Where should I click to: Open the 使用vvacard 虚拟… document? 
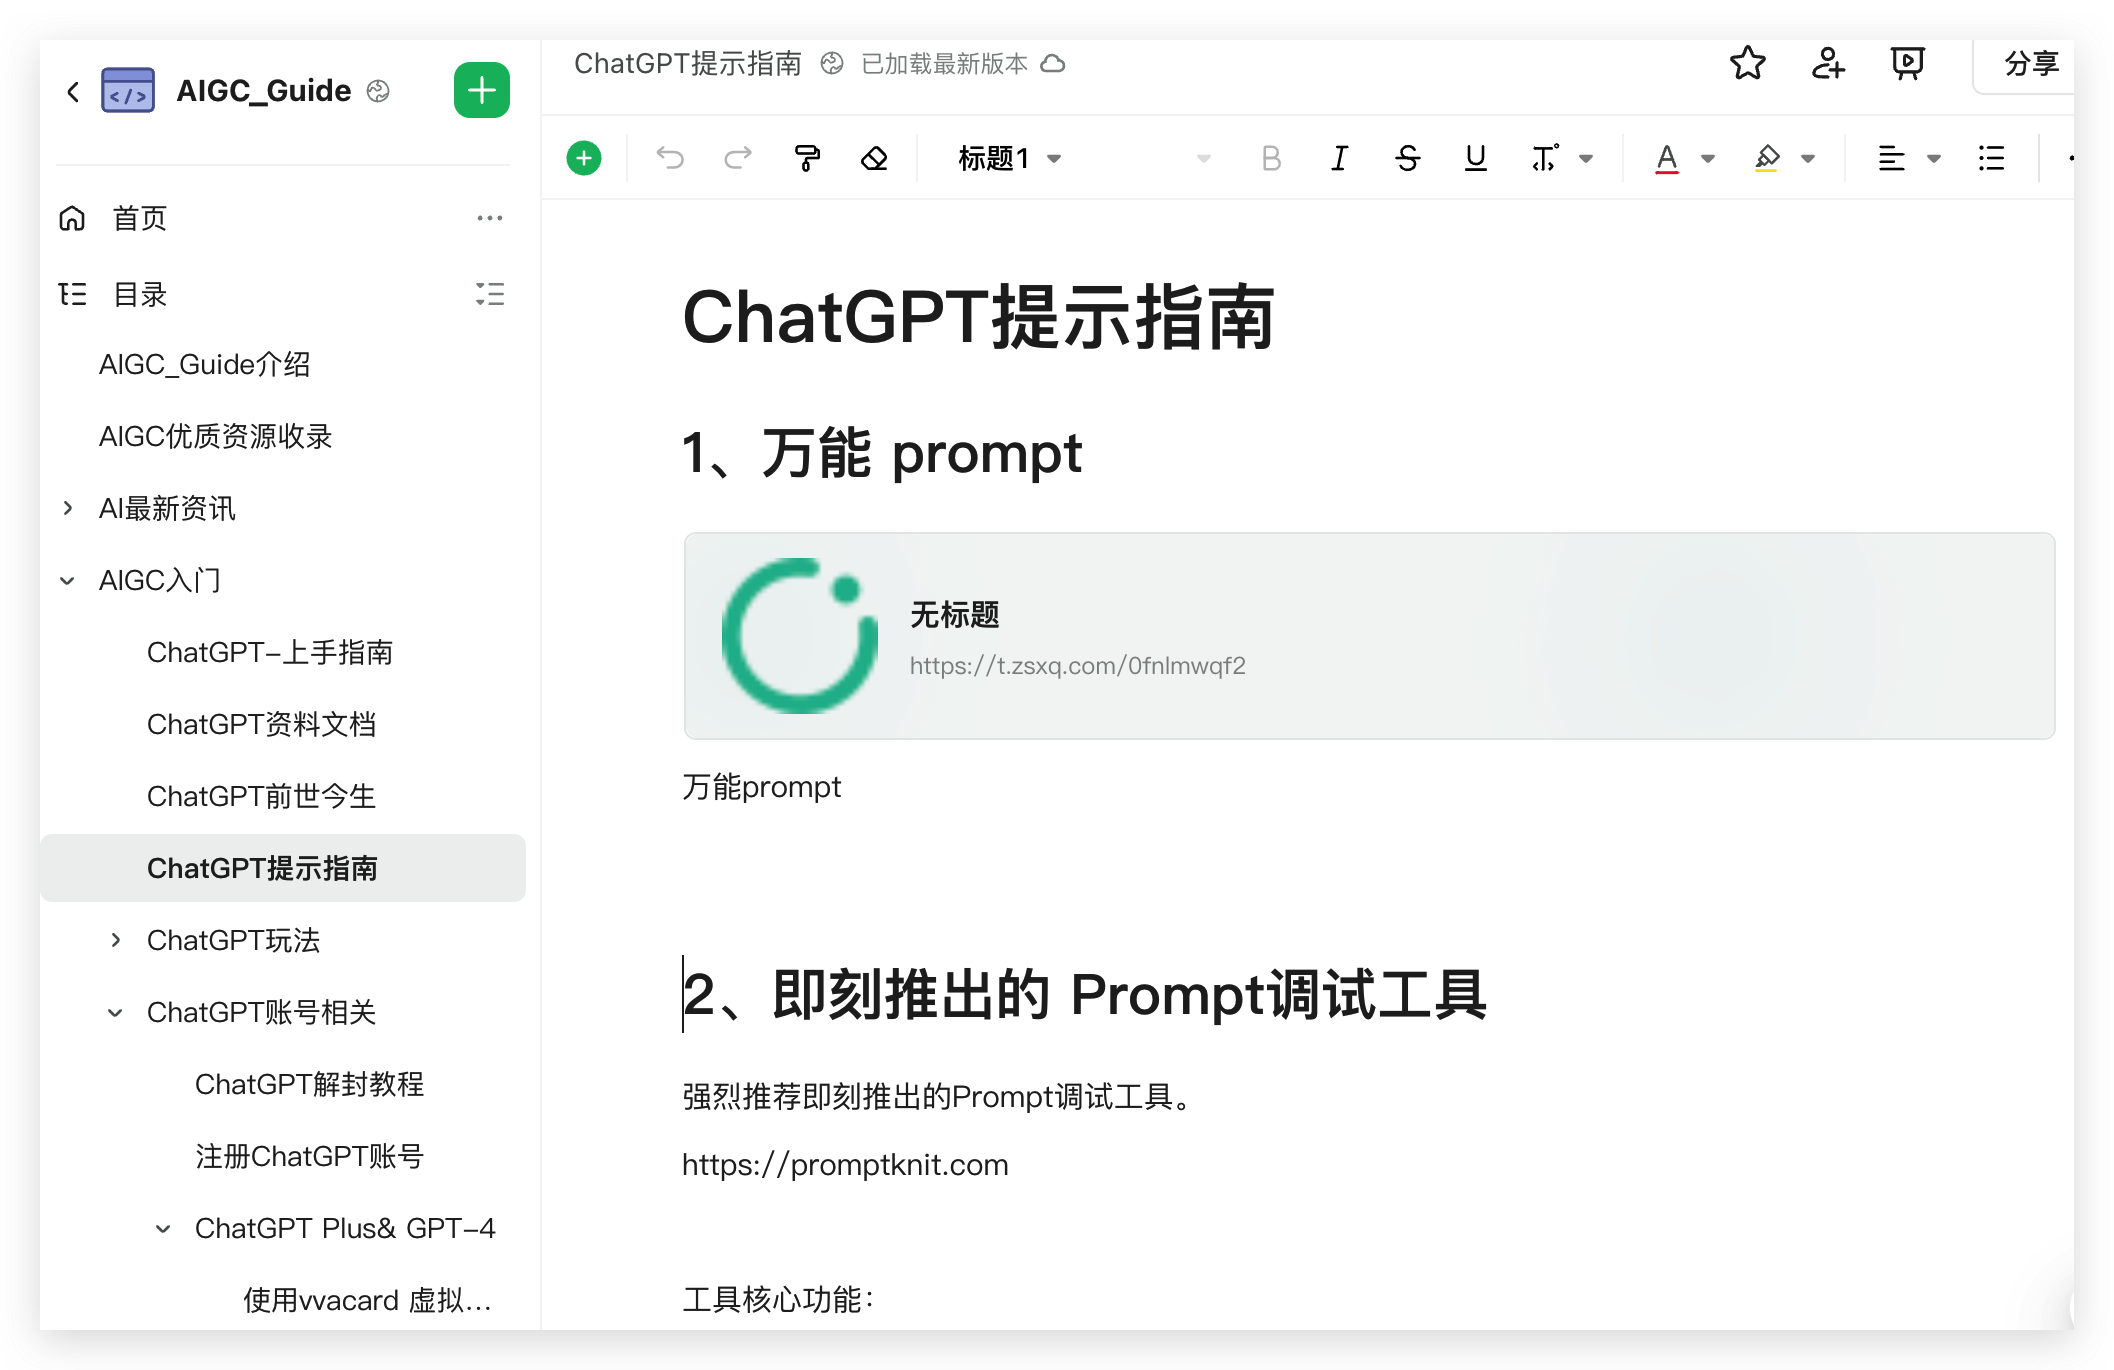tap(367, 1300)
